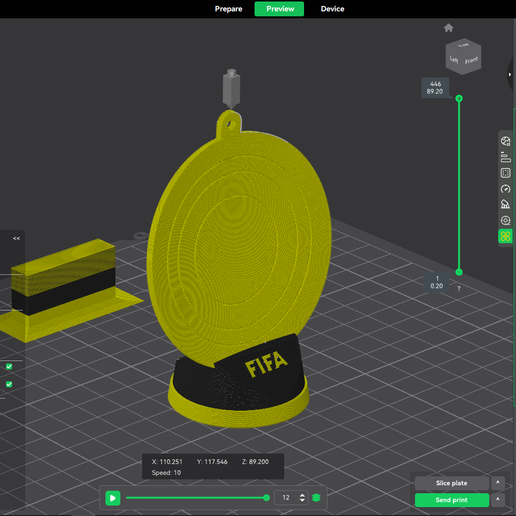The image size is (516, 516).
Task: Click the Speed: 10 readout
Action: click(x=166, y=473)
